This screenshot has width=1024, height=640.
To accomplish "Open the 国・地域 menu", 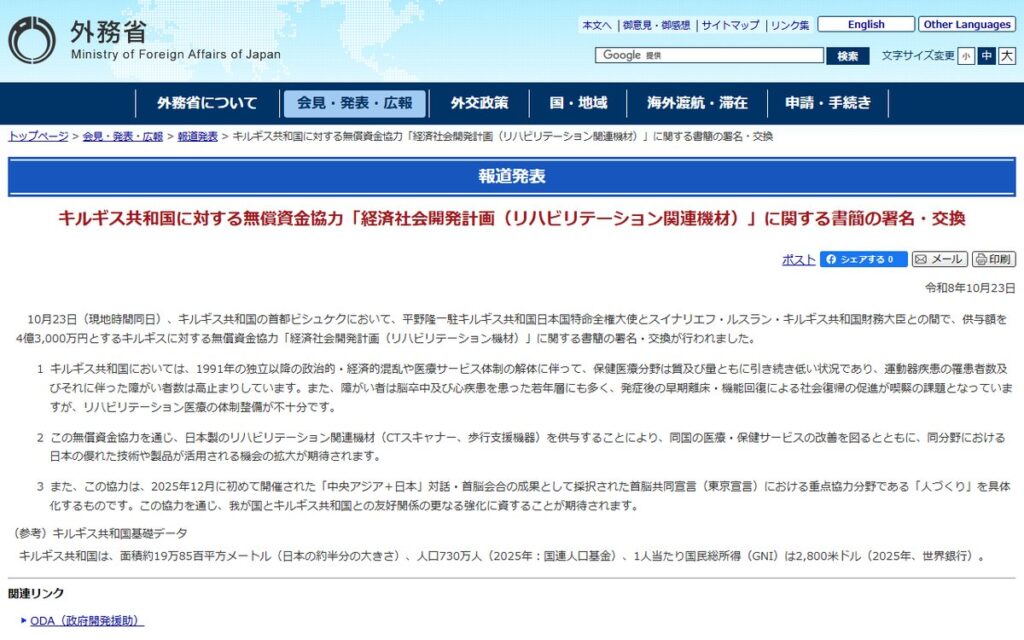I will tap(578, 103).
